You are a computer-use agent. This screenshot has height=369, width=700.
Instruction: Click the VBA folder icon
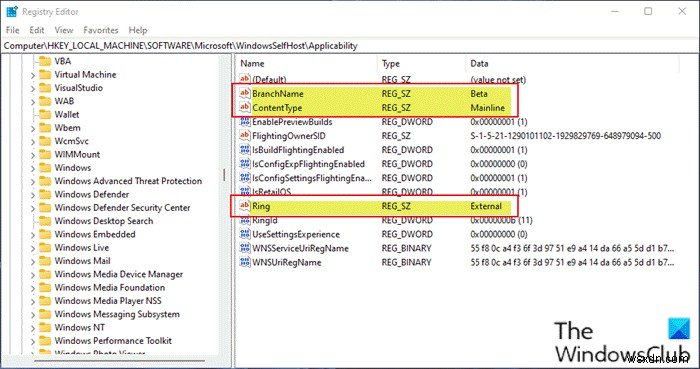tap(45, 61)
